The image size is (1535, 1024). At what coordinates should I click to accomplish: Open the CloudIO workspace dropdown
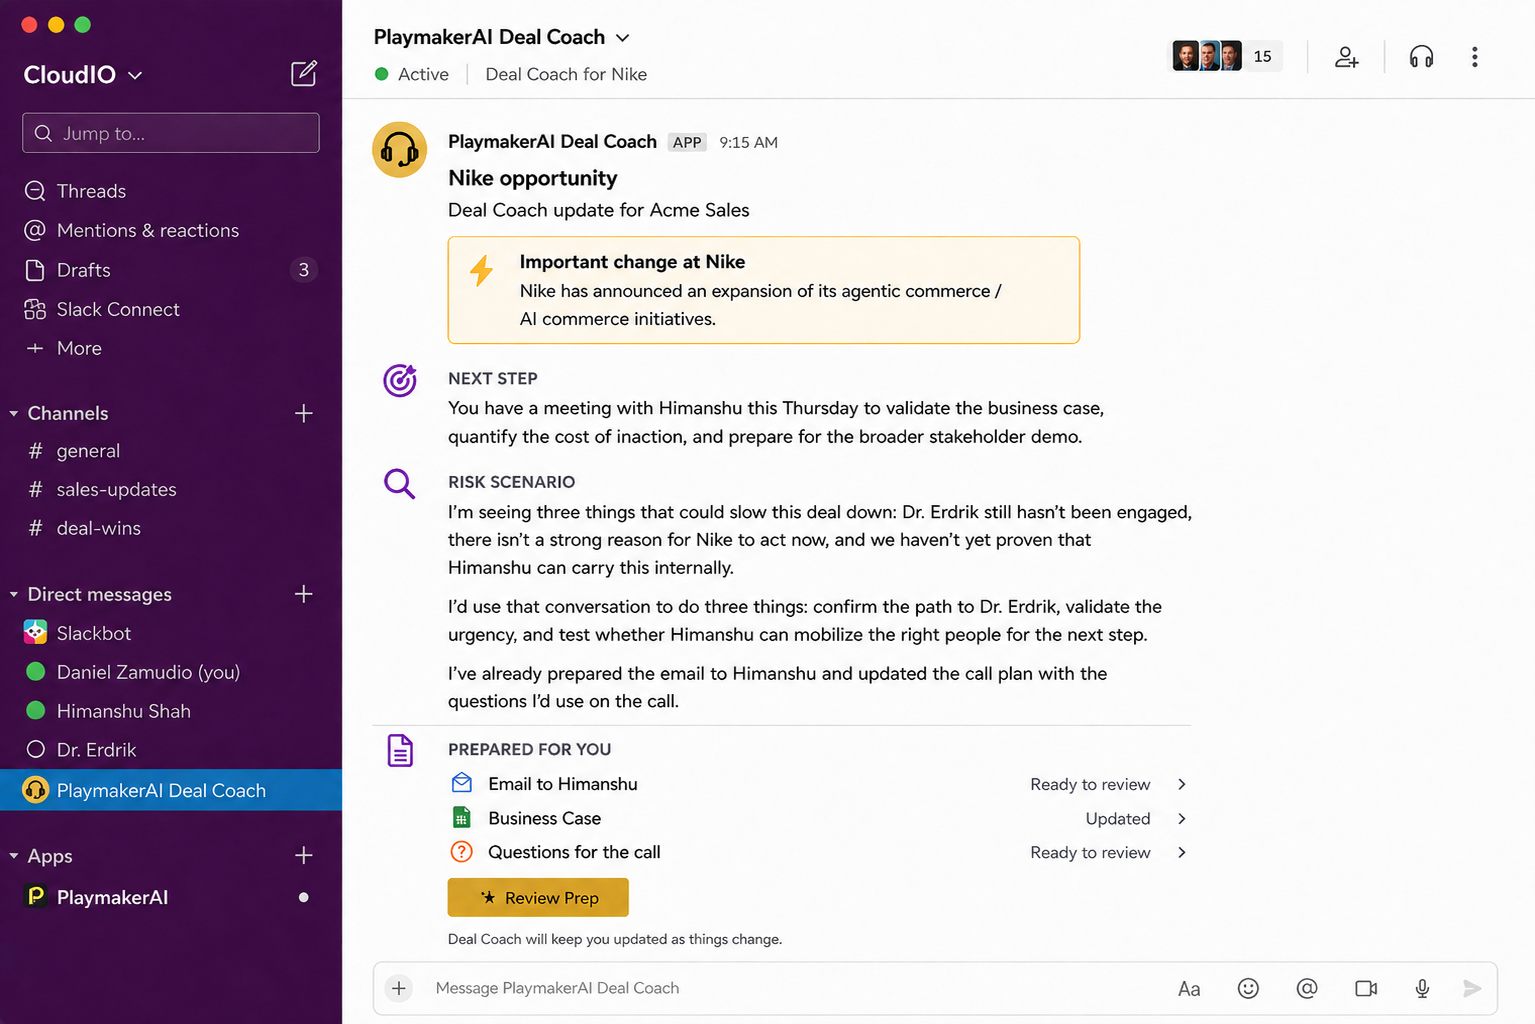click(83, 75)
